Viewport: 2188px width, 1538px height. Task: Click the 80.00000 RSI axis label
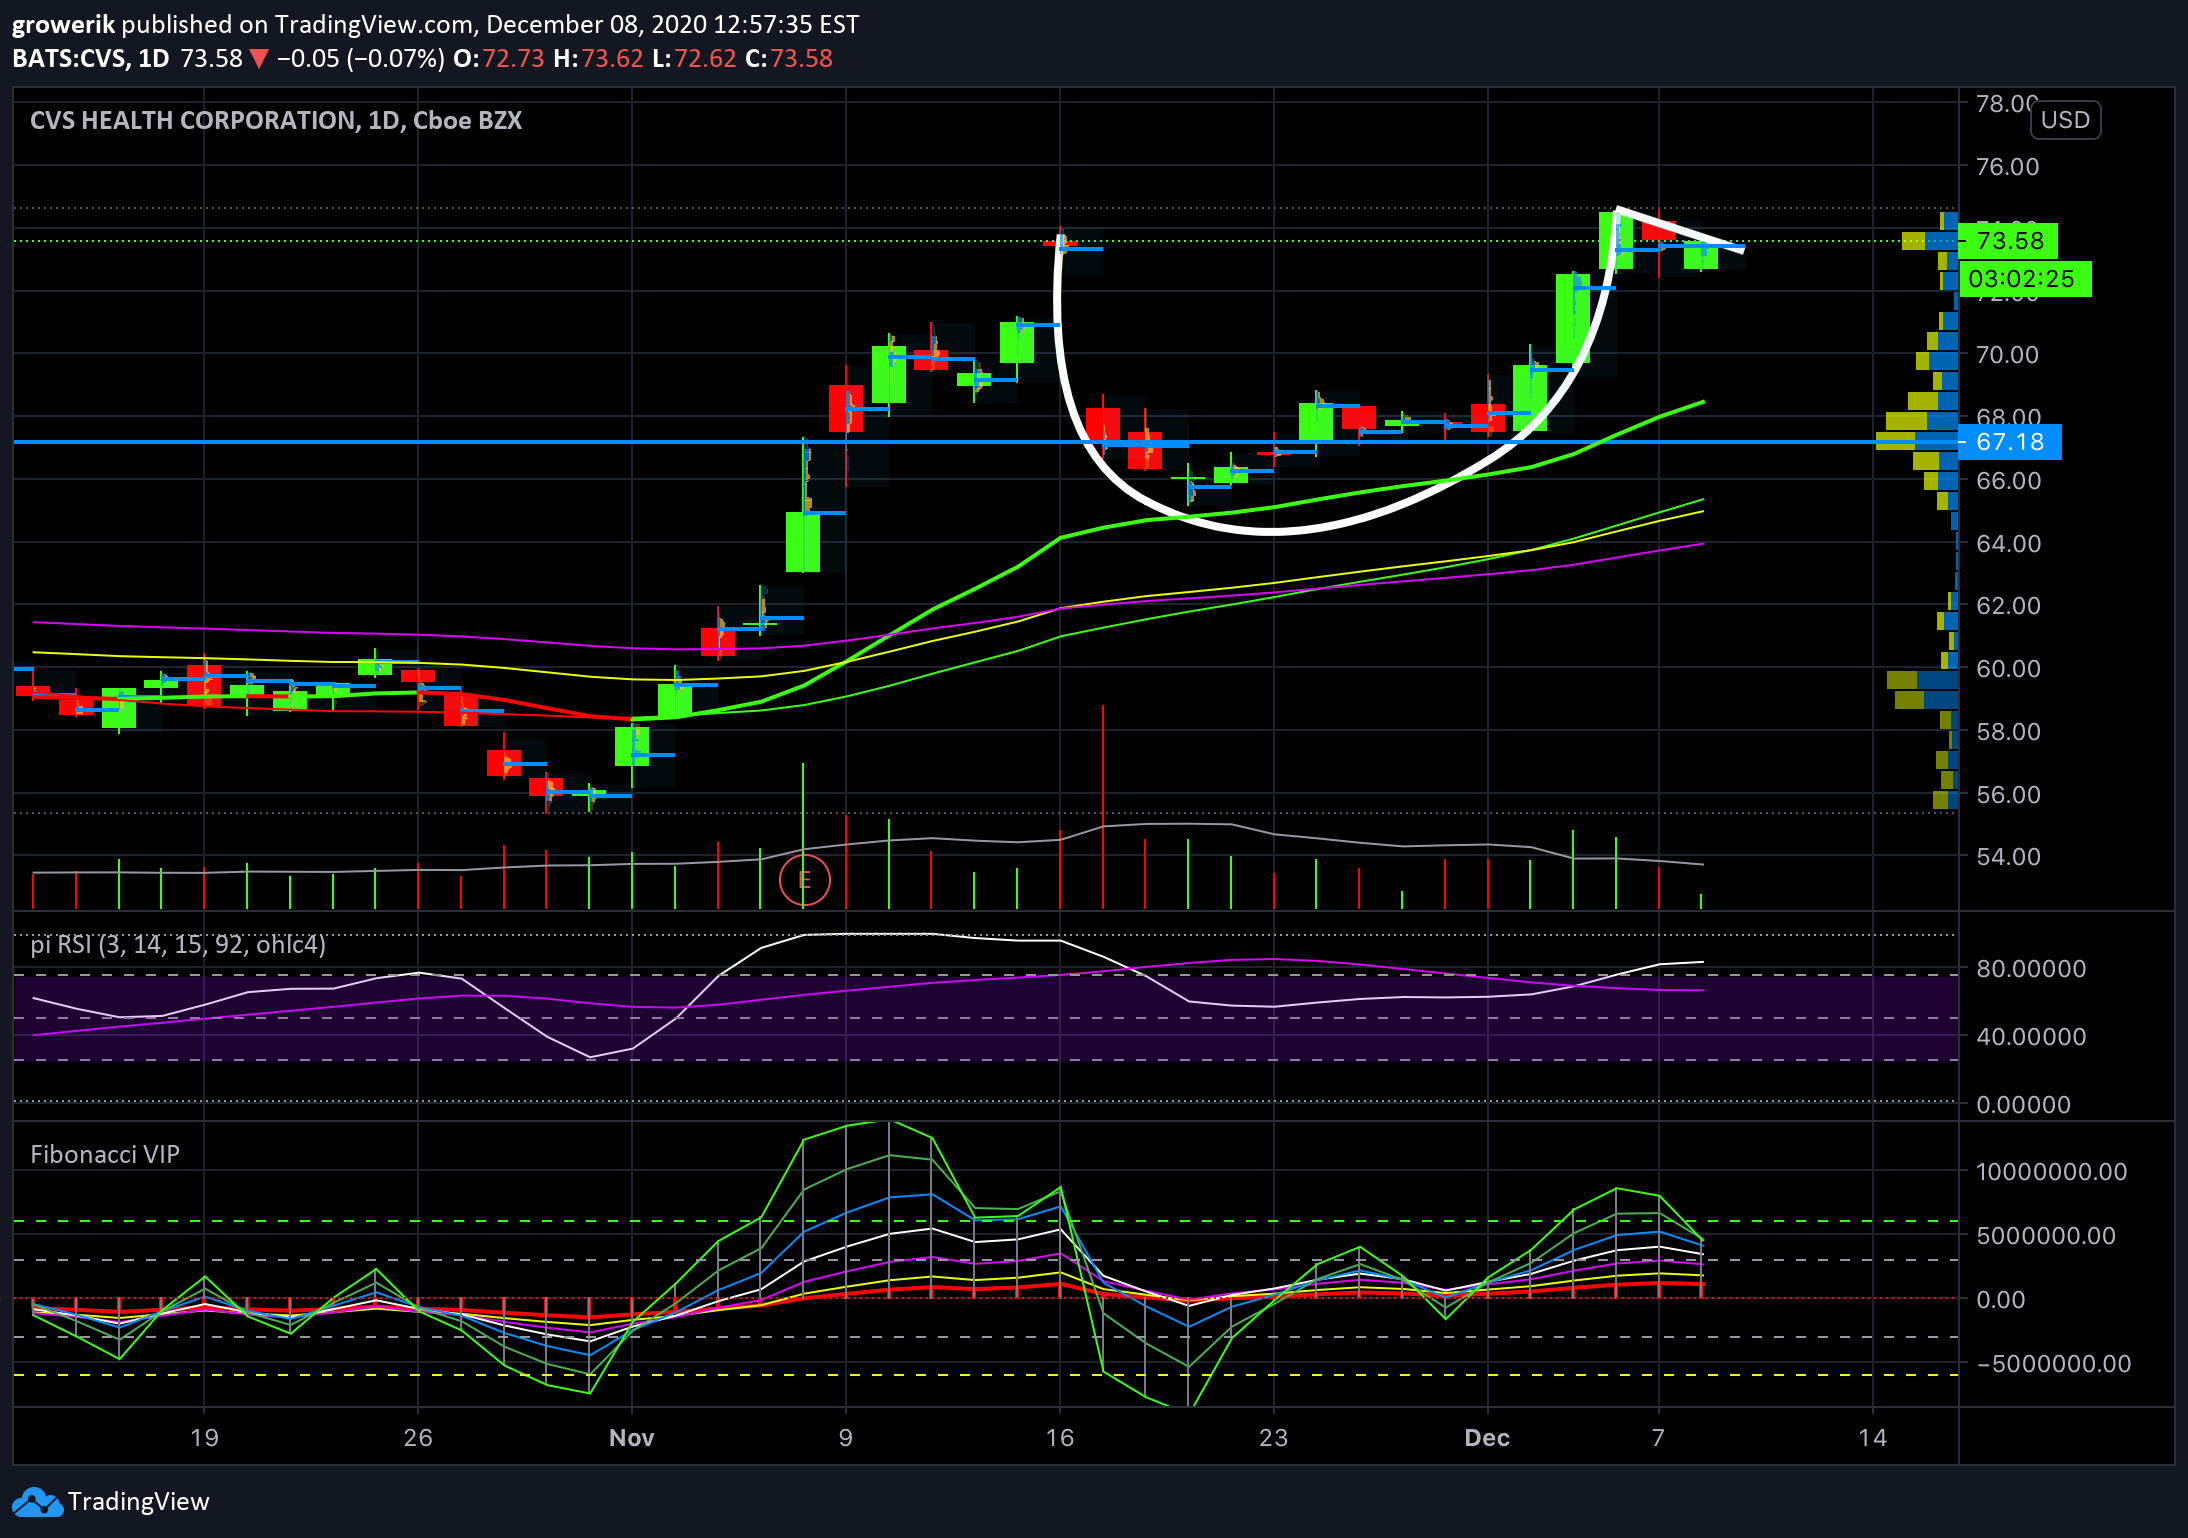(x=2031, y=969)
